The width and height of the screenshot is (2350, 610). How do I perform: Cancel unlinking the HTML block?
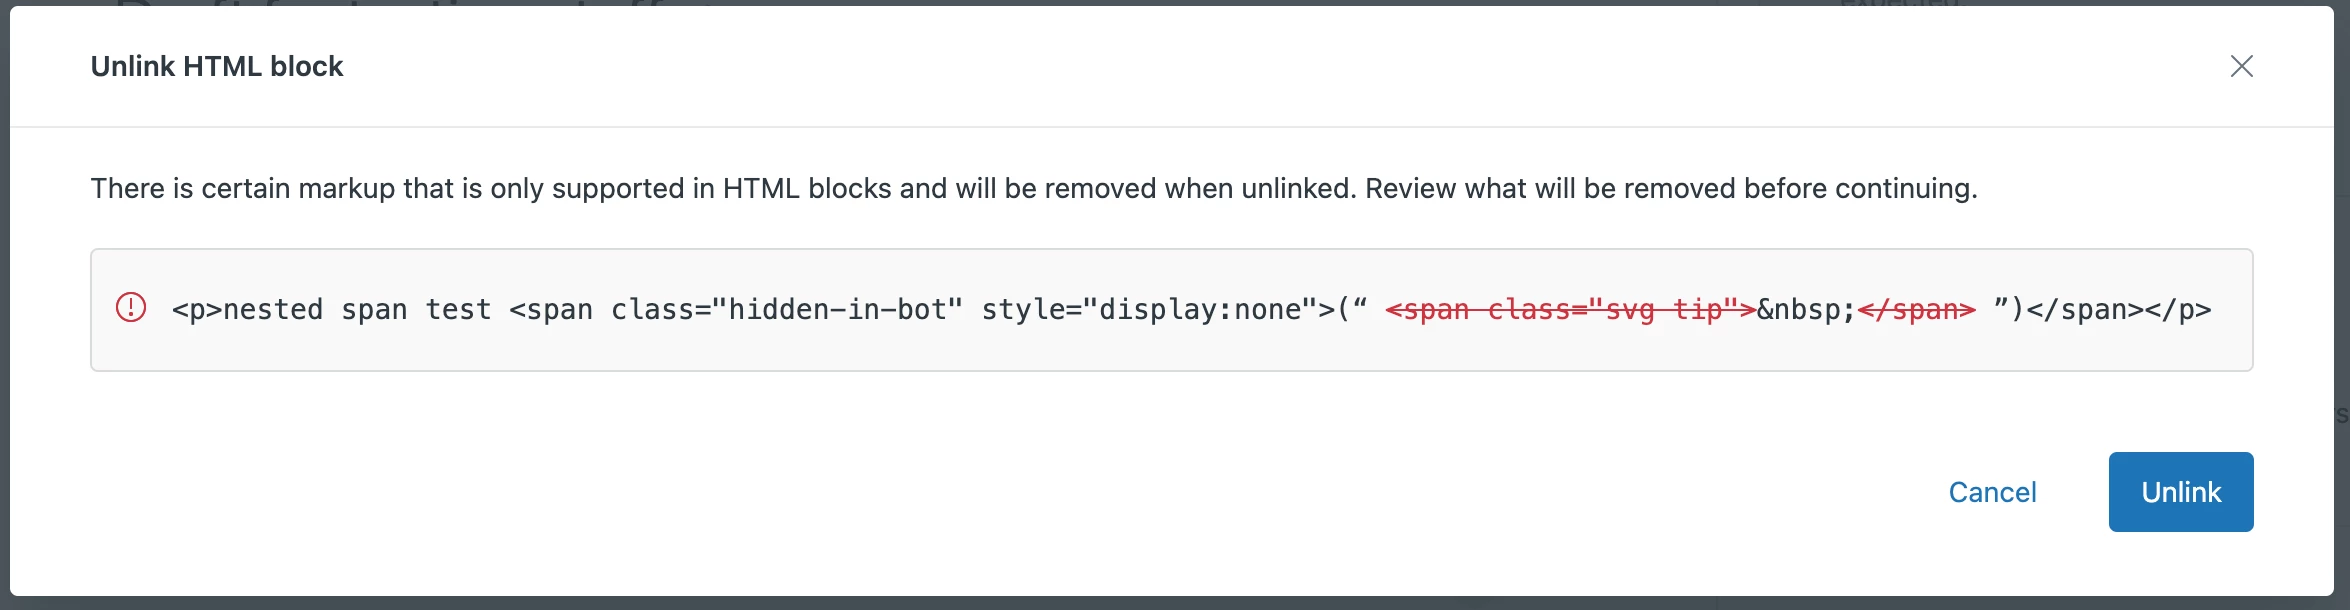(x=1992, y=492)
